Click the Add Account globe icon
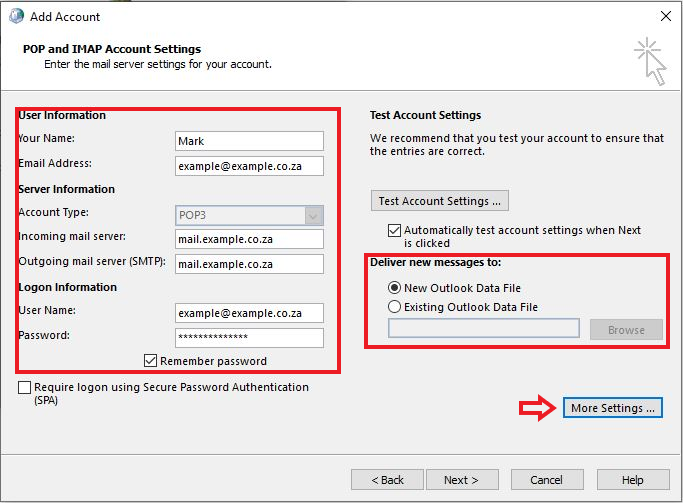 [x=16, y=16]
